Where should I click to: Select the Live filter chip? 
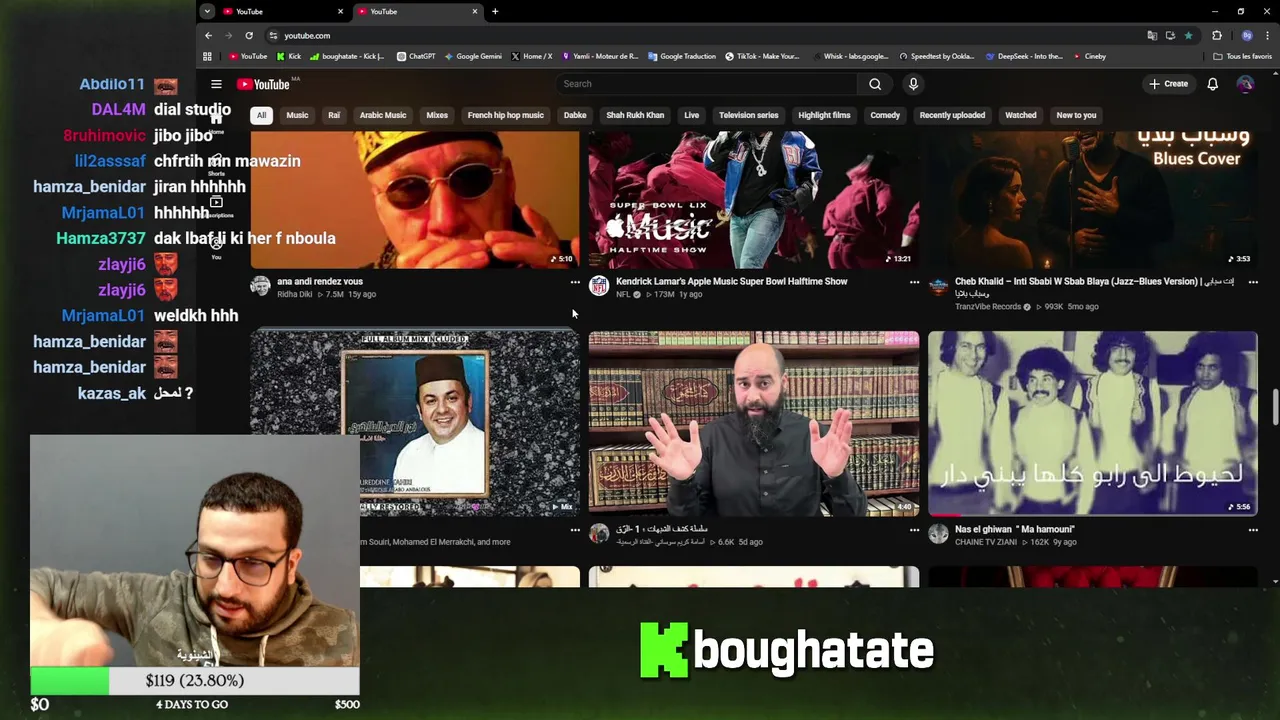click(x=691, y=115)
